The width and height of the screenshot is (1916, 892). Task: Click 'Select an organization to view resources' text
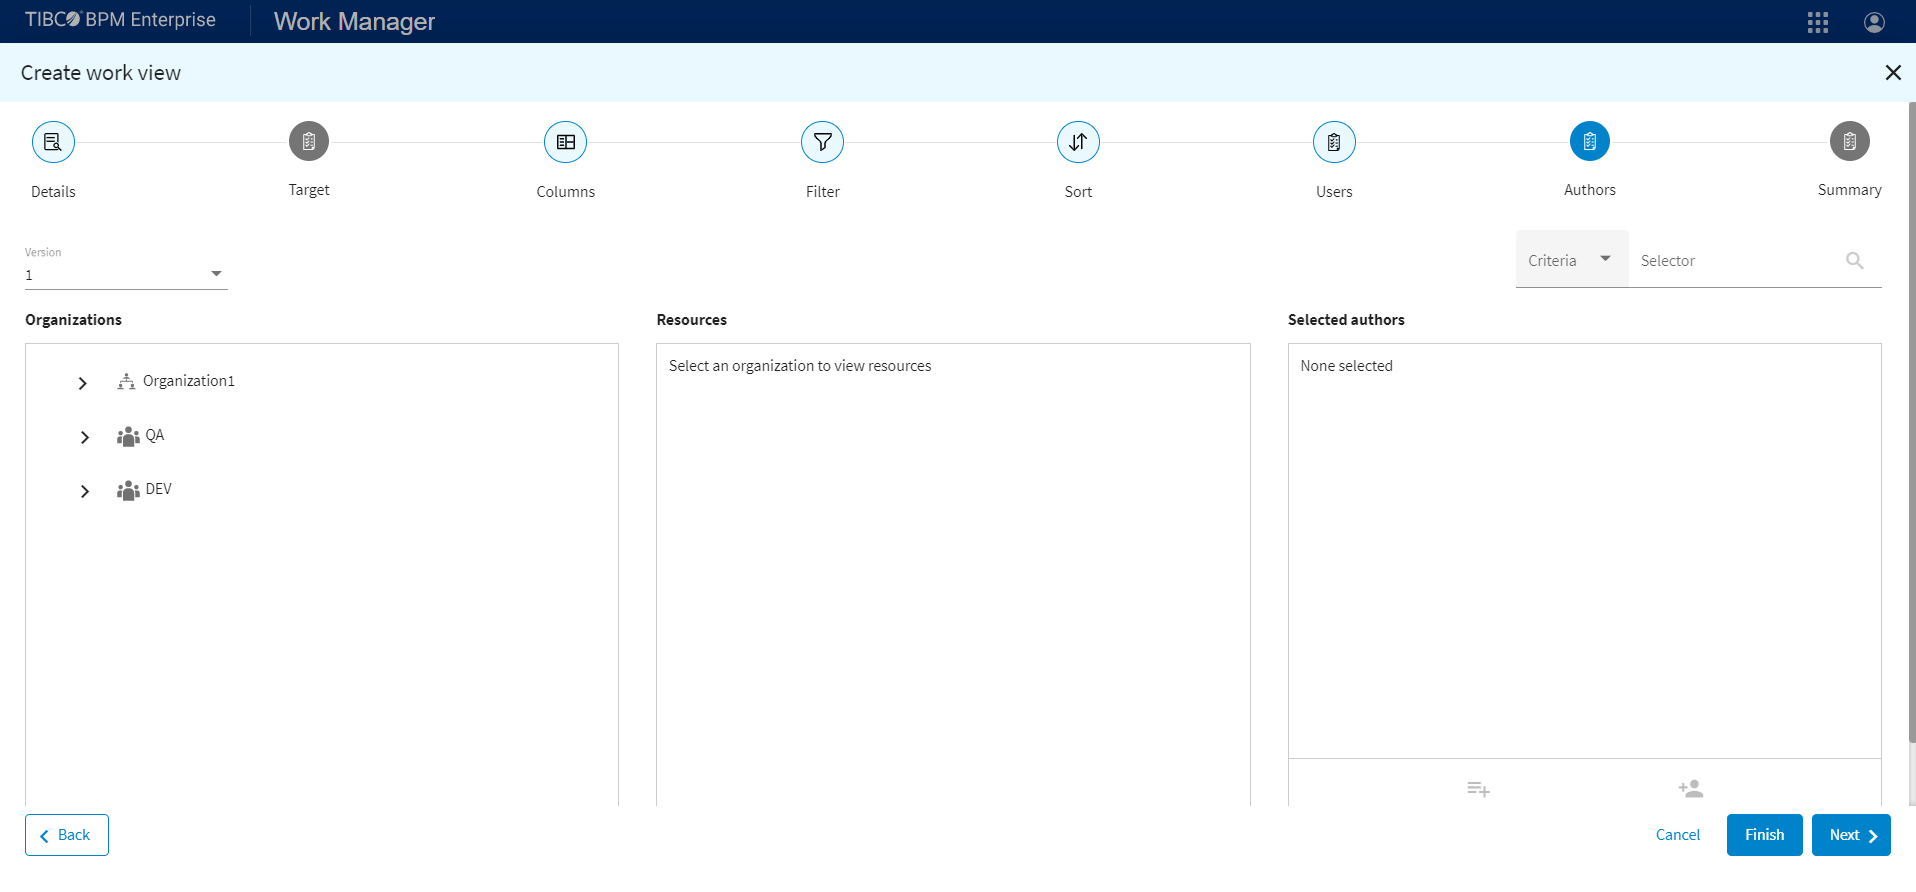[800, 366]
